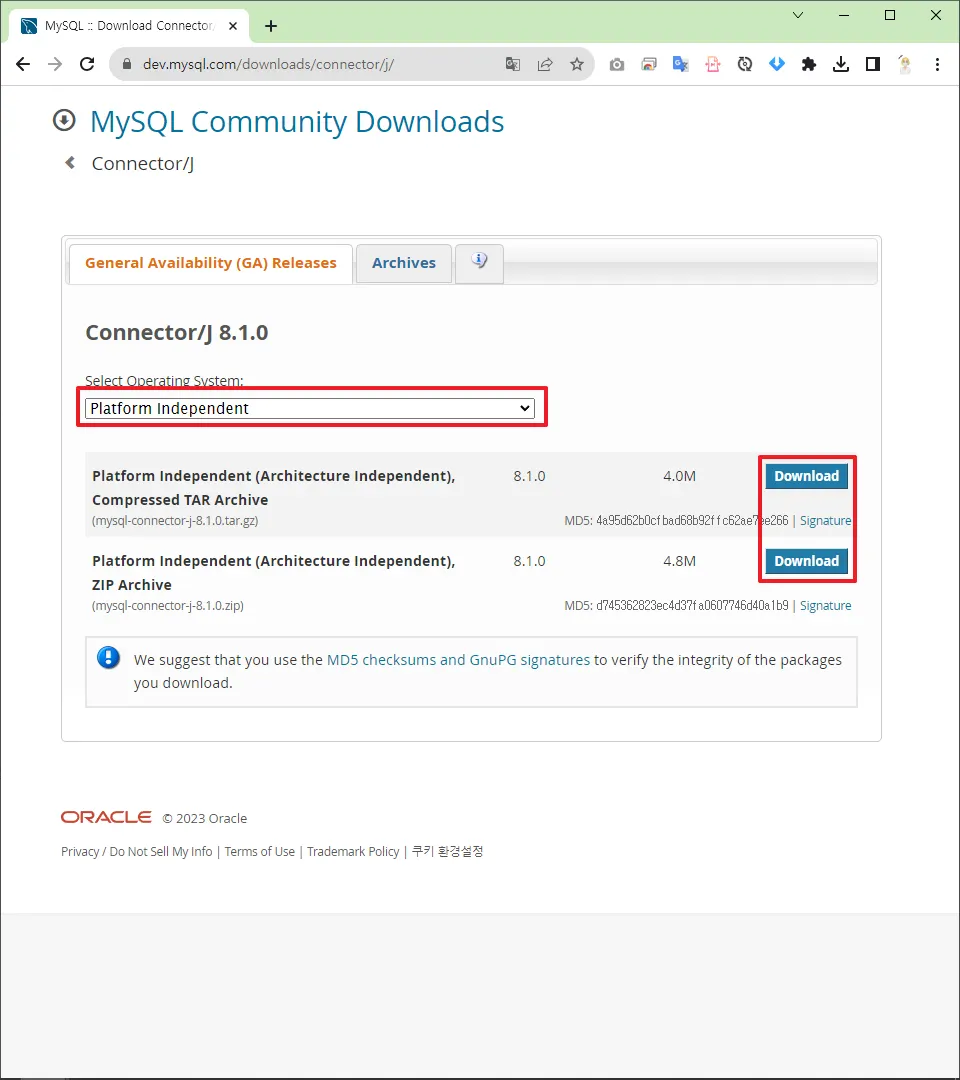
Task: Click the photo gallery extension icon
Action: (649, 64)
